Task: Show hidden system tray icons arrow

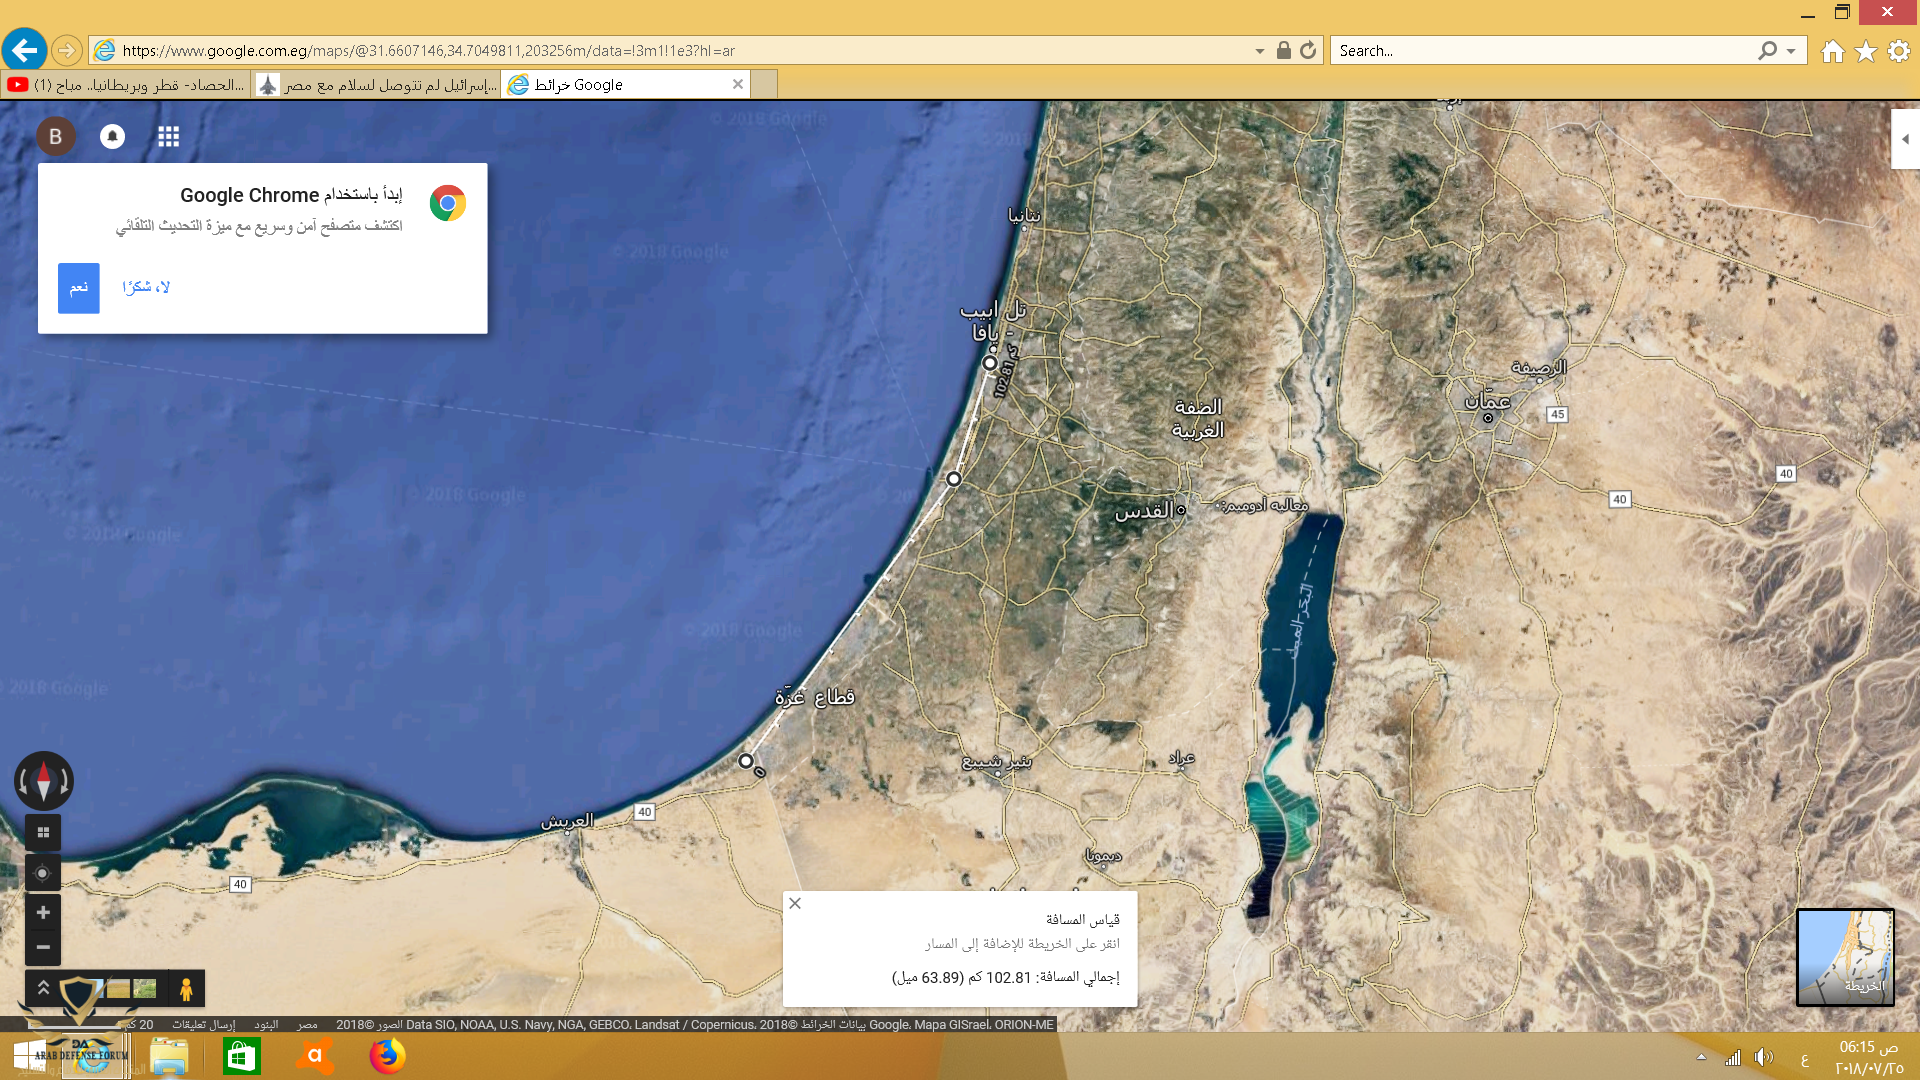Action: click(1701, 1057)
